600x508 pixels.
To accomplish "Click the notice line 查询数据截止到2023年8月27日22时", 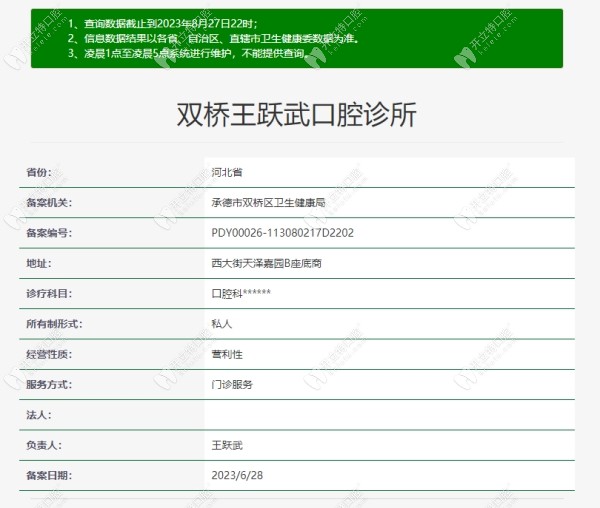I will 163,24.
